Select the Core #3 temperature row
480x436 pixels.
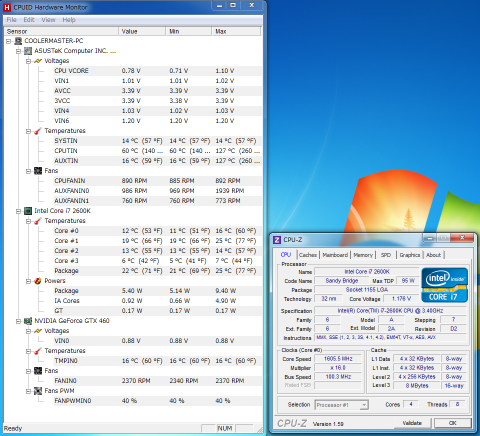[157, 261]
